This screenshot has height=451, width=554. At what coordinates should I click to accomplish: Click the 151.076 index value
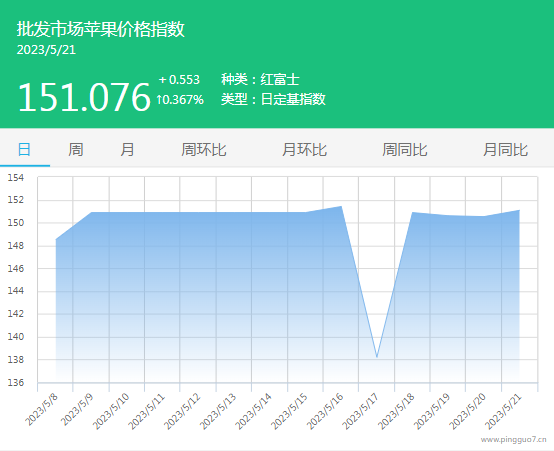pyautogui.click(x=84, y=97)
